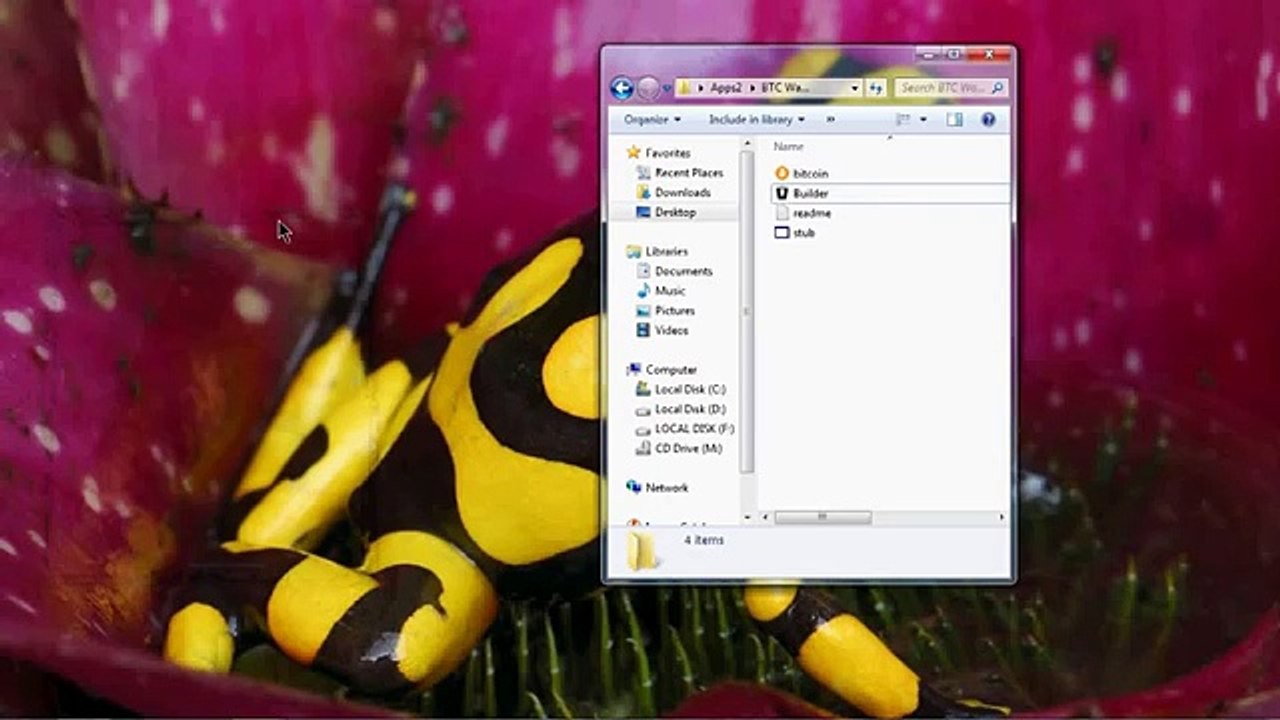1280x720 pixels.
Task: Click the navigation pane vertical scrollbar thumb
Action: pos(746,311)
